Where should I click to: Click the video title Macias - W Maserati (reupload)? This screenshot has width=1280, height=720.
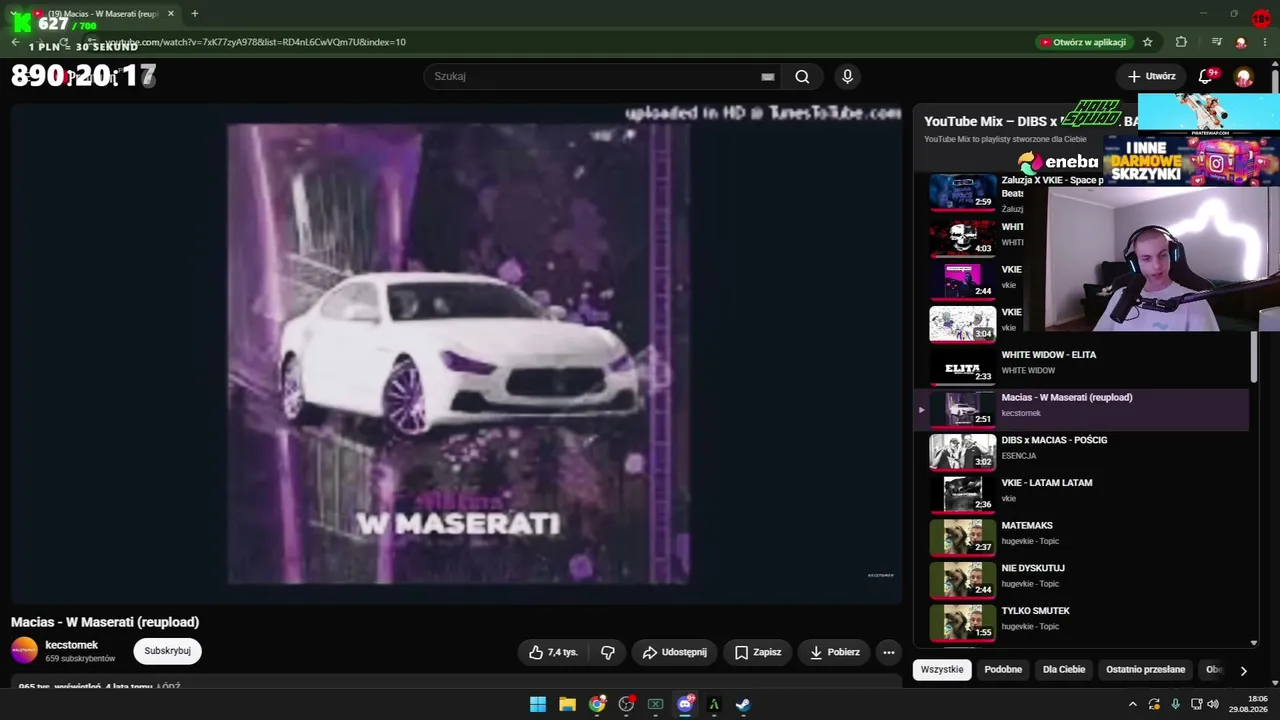[x=105, y=622]
